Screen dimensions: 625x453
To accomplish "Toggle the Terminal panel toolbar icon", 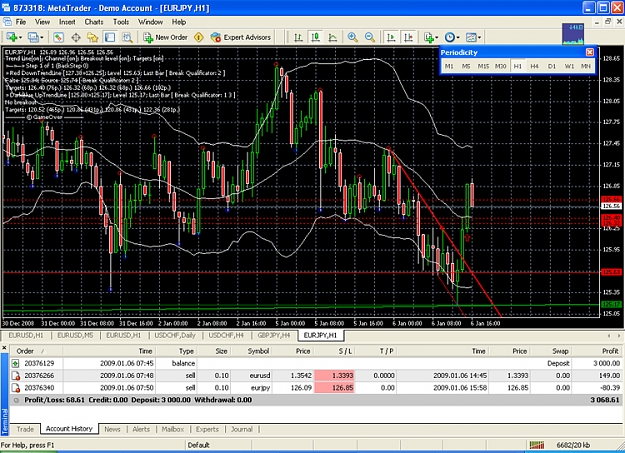I will coord(110,37).
